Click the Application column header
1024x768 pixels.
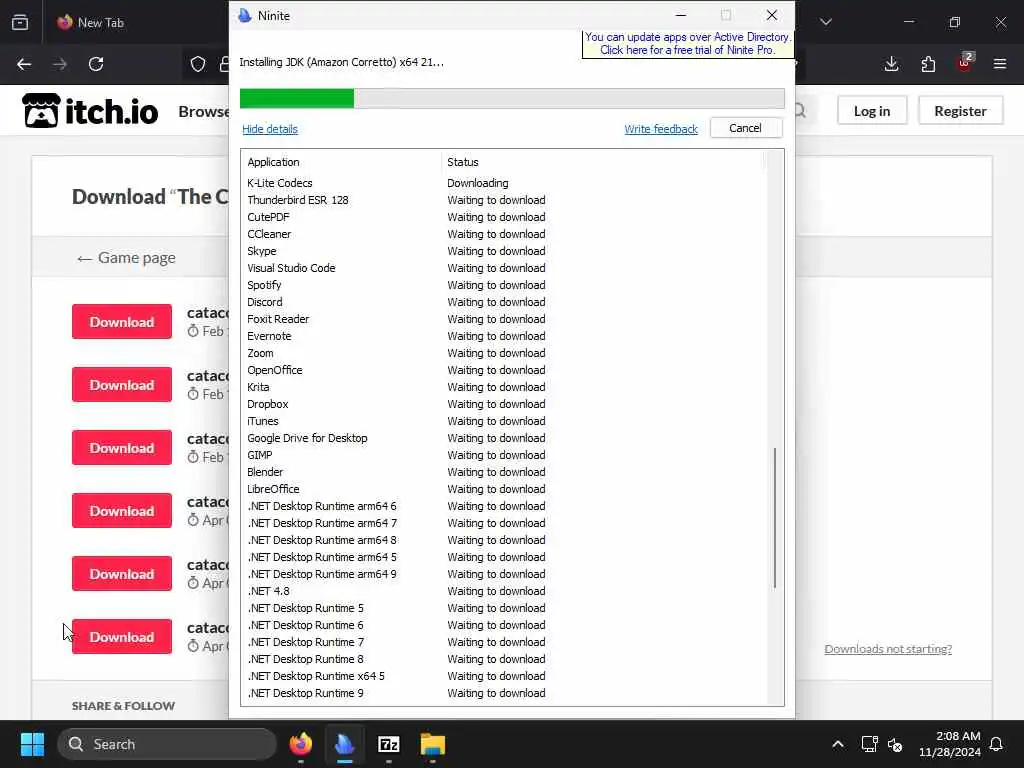pos(273,162)
